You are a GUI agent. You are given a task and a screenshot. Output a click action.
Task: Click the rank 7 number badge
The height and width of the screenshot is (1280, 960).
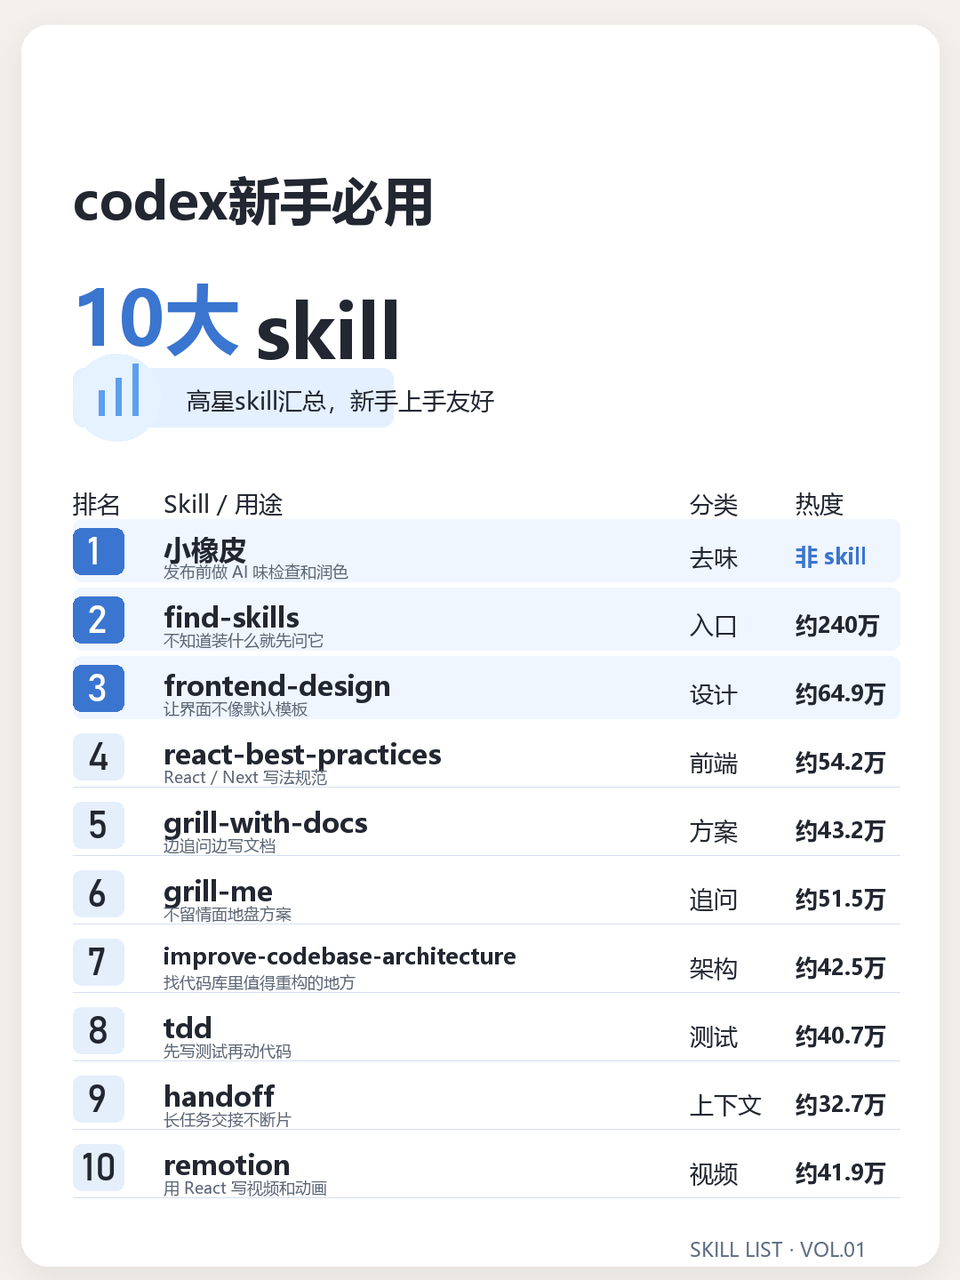98,962
